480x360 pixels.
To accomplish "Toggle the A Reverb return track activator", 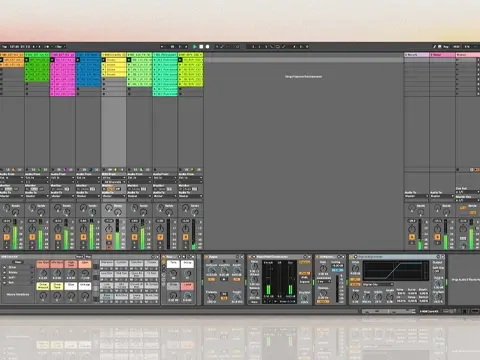I will click(x=412, y=237).
